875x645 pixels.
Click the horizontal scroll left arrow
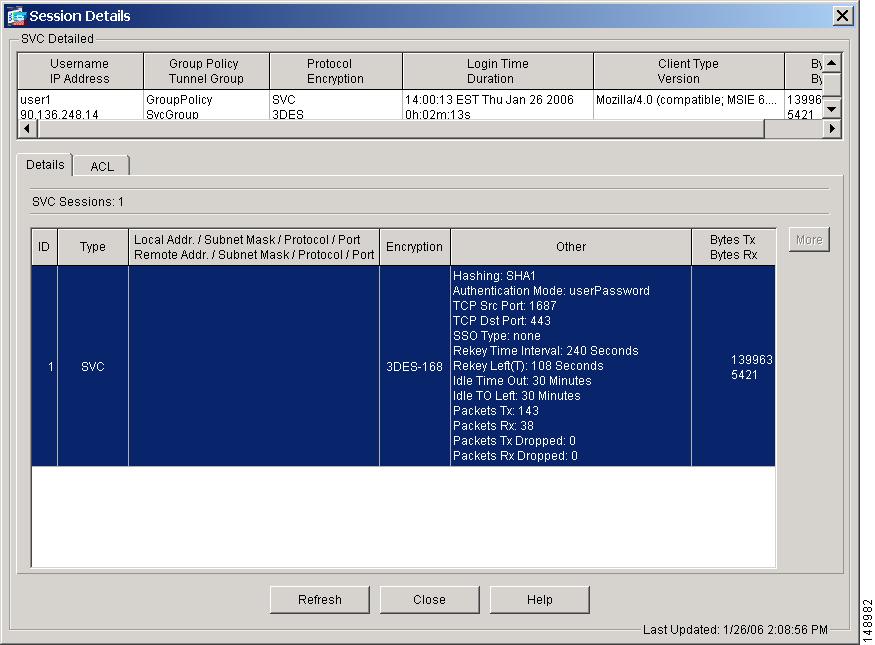pyautogui.click(x=27, y=129)
